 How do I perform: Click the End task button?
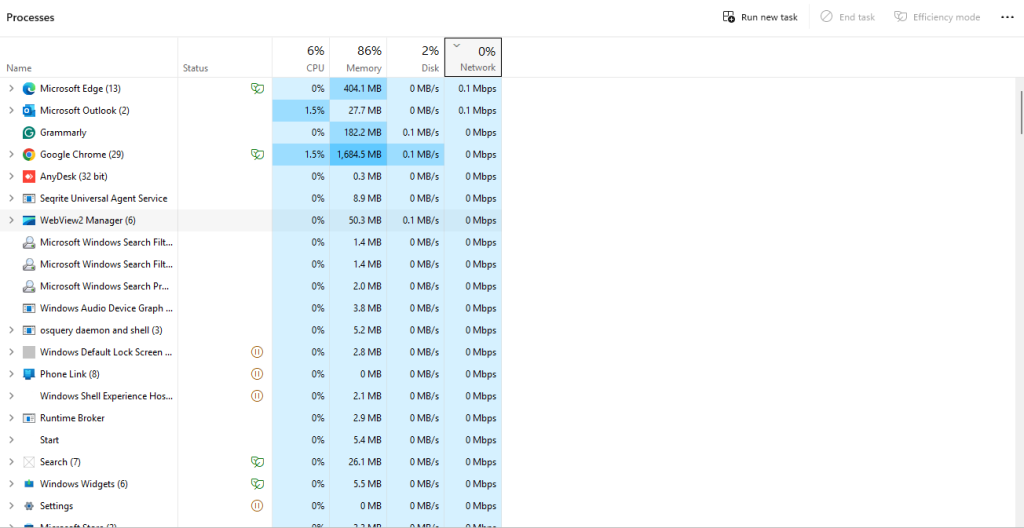[847, 18]
